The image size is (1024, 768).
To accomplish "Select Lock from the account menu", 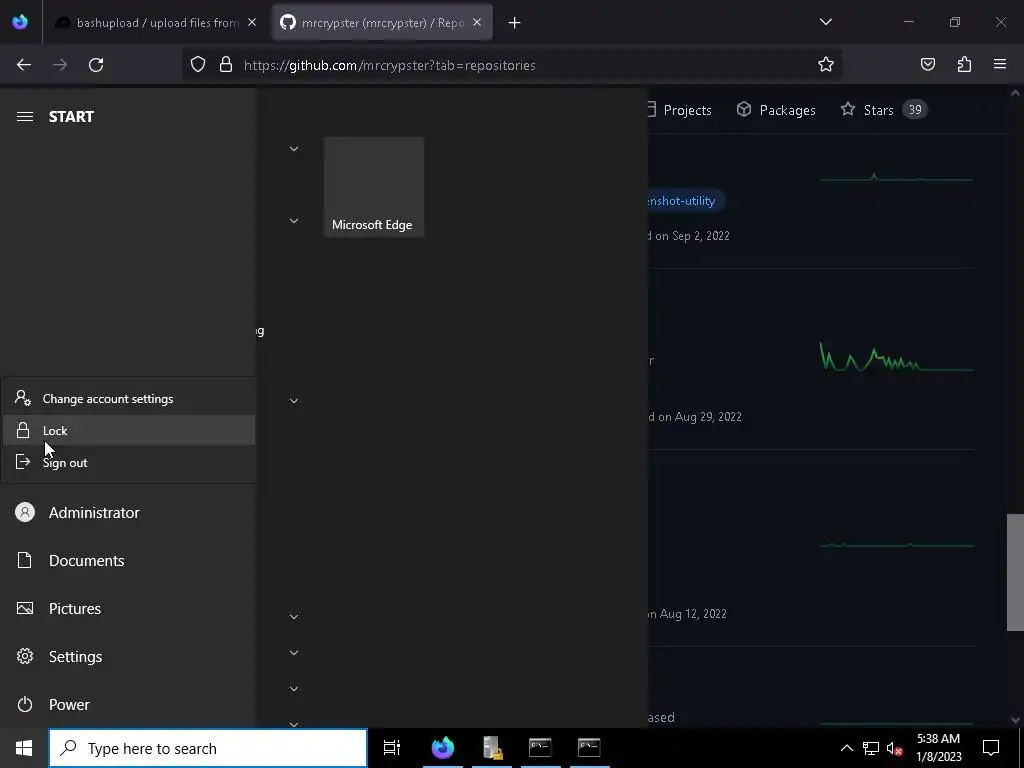I will [x=129, y=430].
